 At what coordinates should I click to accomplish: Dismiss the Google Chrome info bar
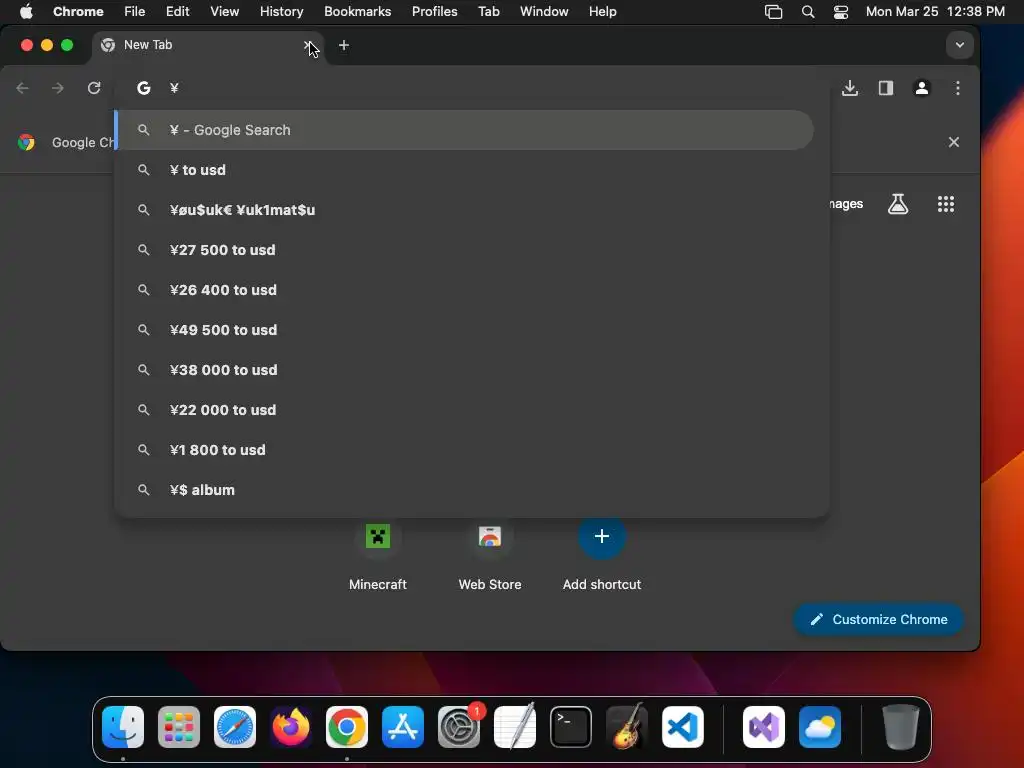point(953,142)
